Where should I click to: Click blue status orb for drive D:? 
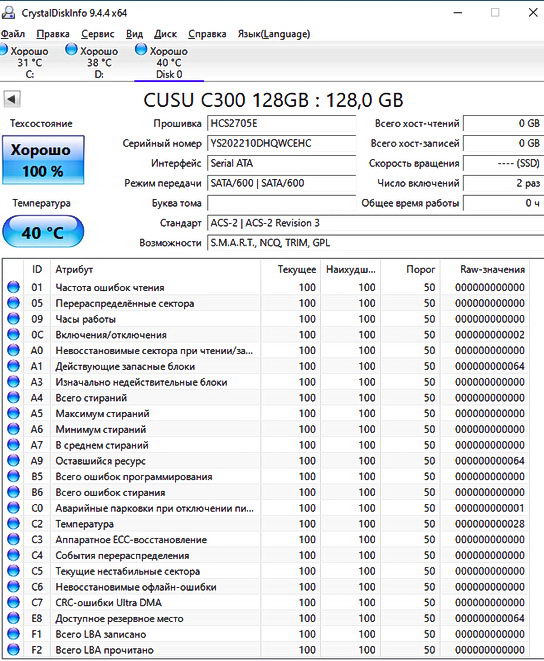pyautogui.click(x=72, y=50)
